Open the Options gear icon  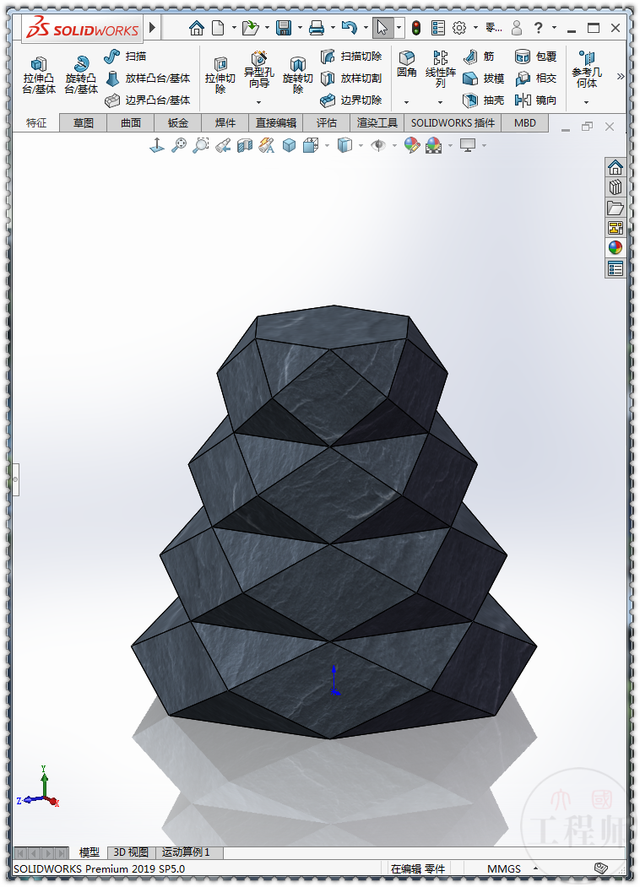point(459,28)
